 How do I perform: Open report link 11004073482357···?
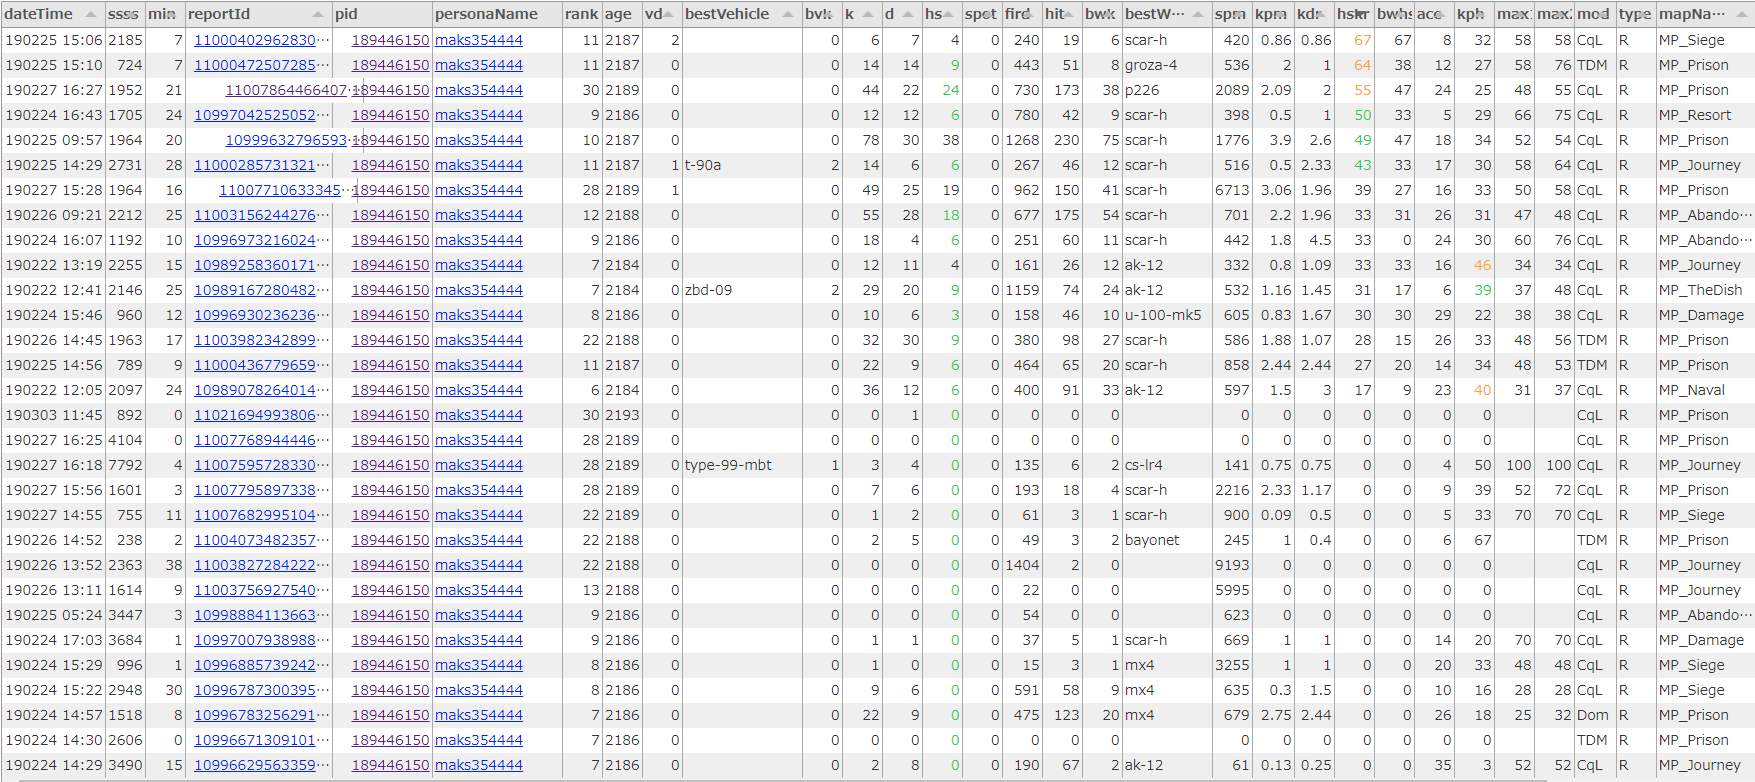262,540
